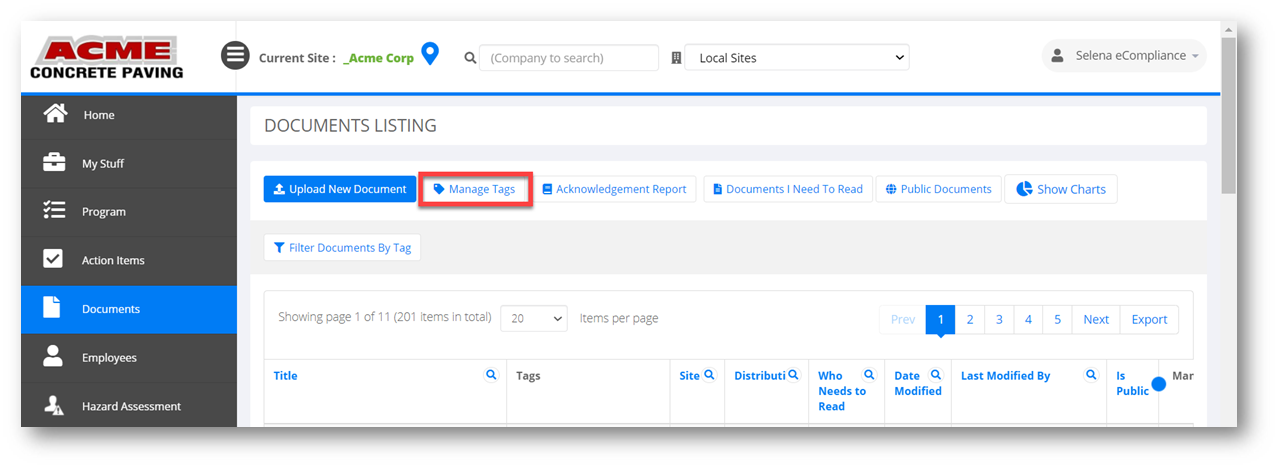This screenshot has width=1279, height=469.
Task: Click the hamburger menu icon
Action: coord(235,55)
